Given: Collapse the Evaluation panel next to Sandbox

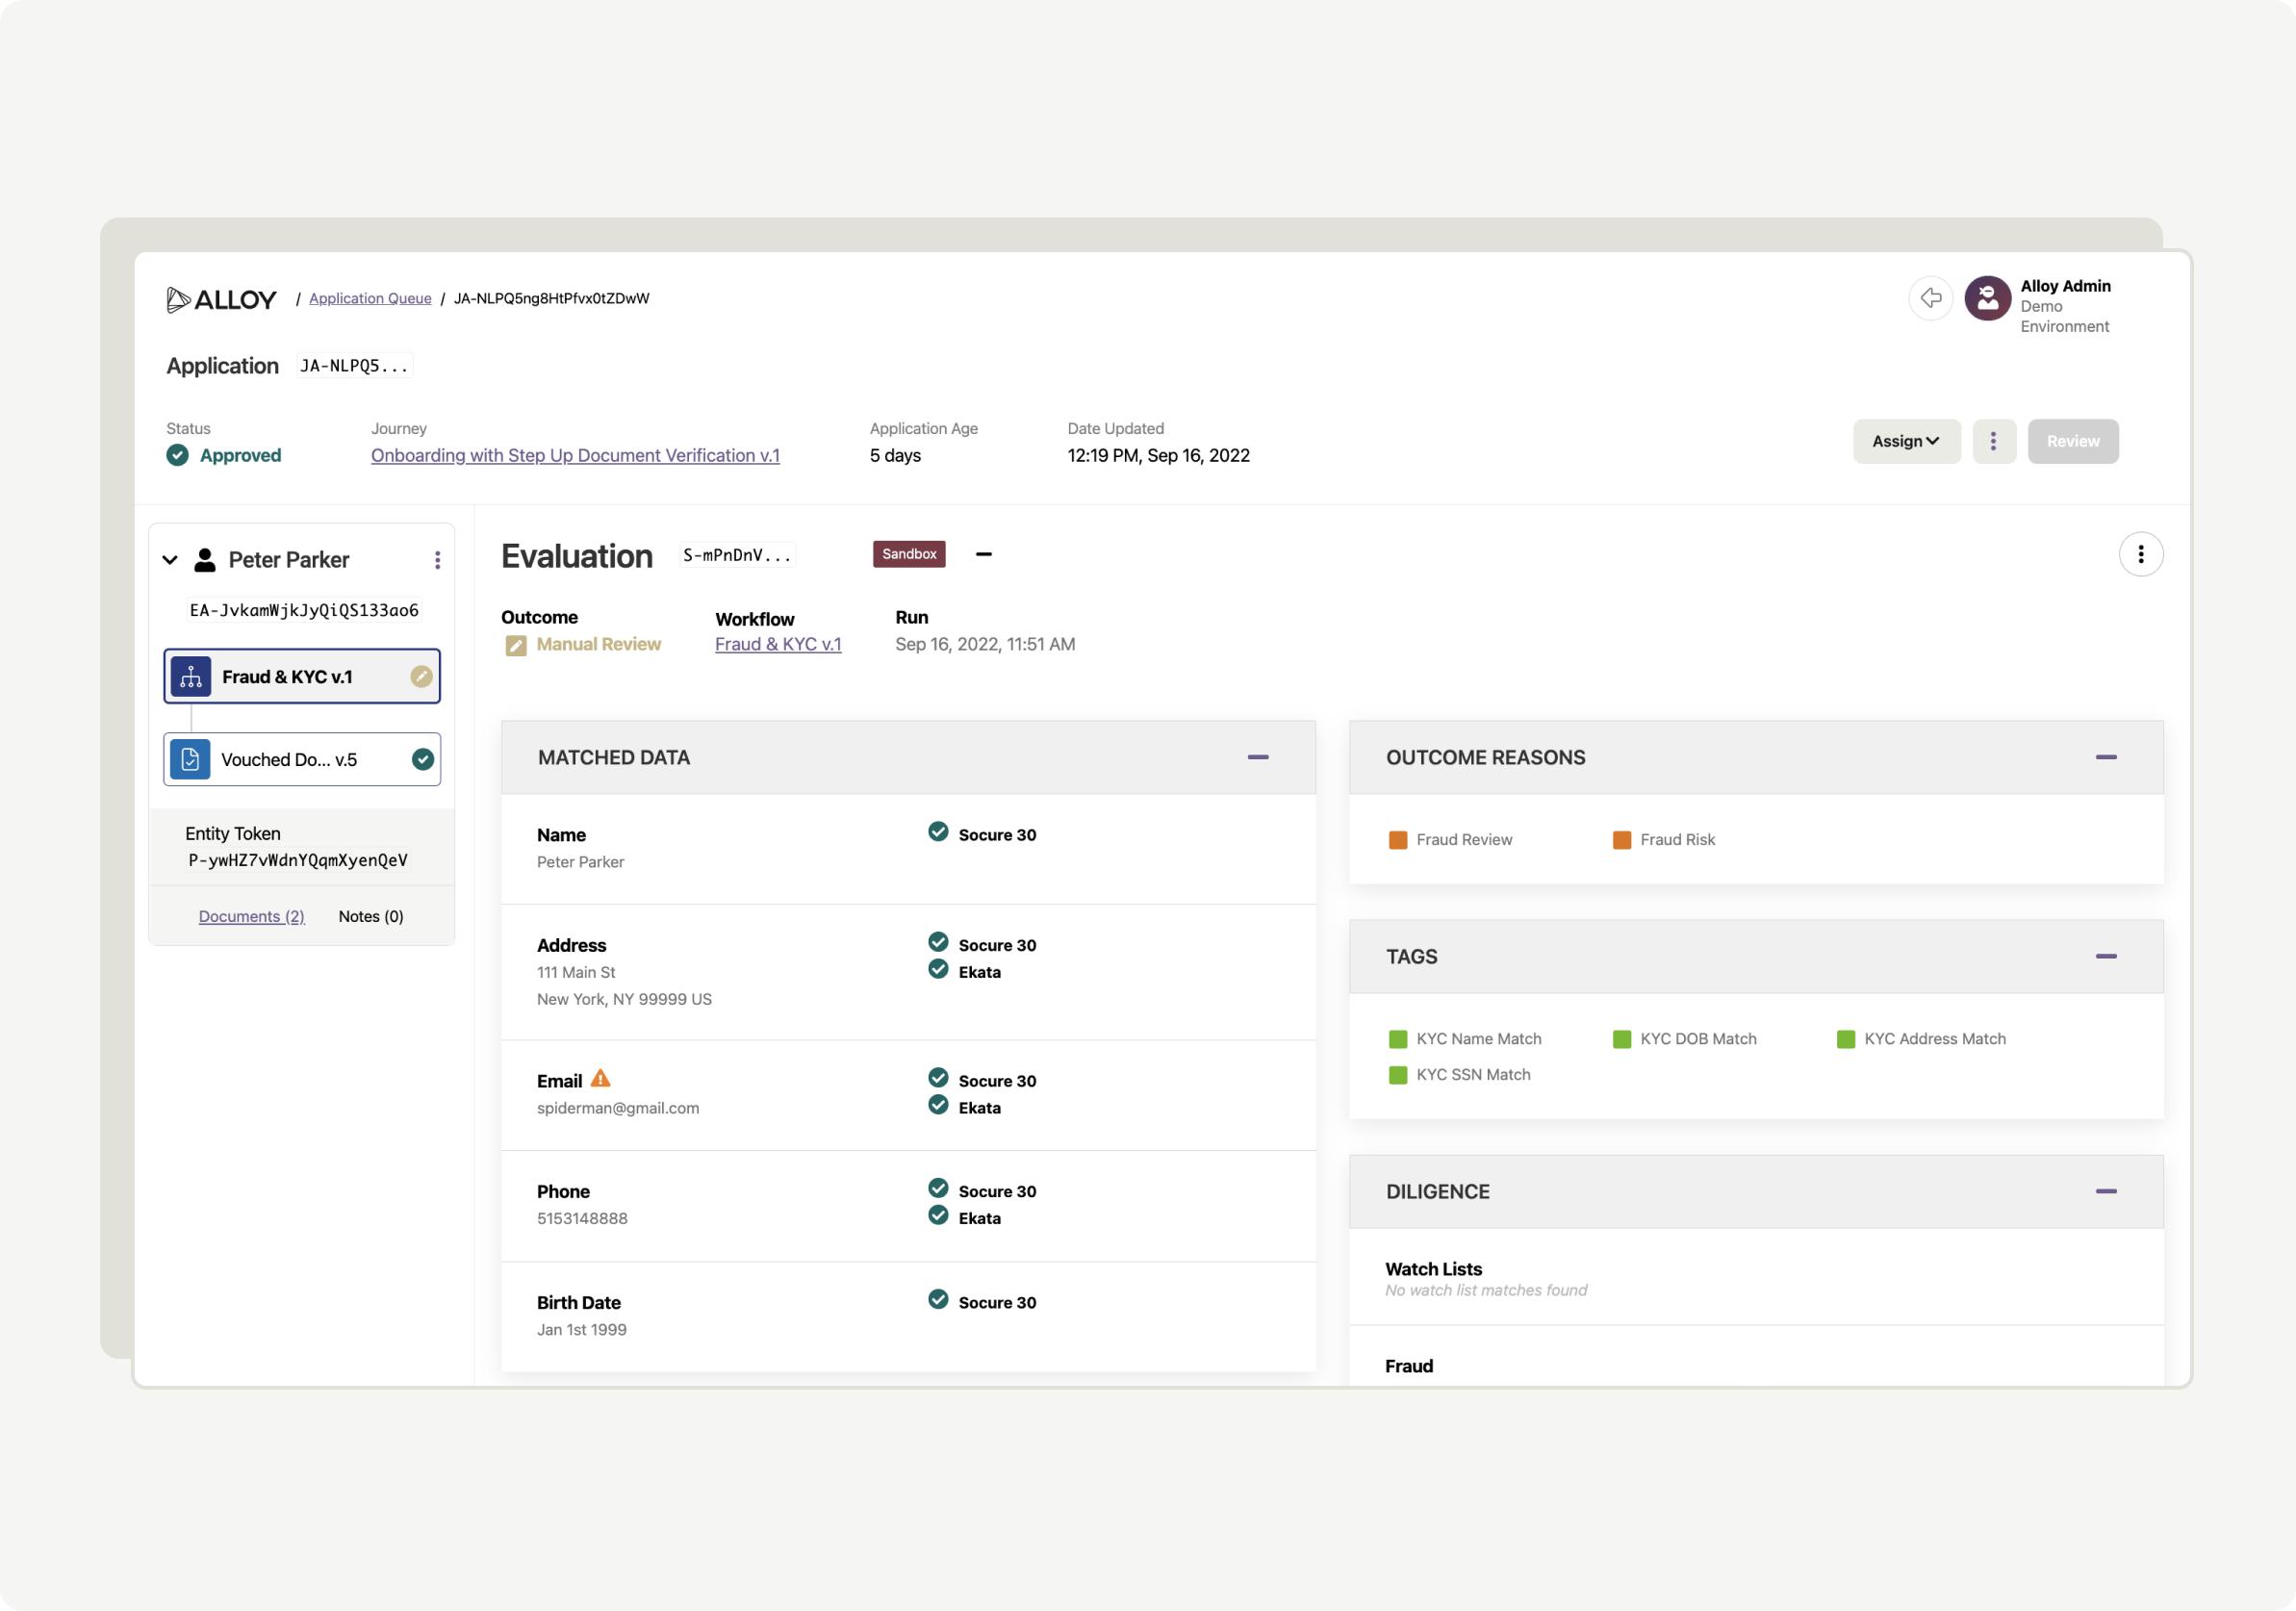Looking at the screenshot, I should point(984,554).
